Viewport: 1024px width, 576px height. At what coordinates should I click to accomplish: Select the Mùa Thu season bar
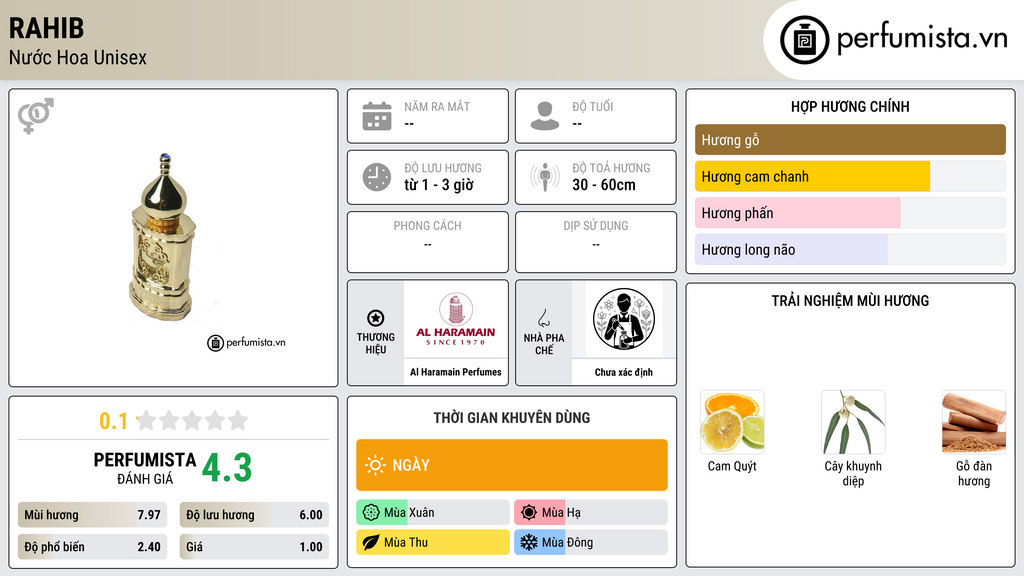tap(433, 542)
